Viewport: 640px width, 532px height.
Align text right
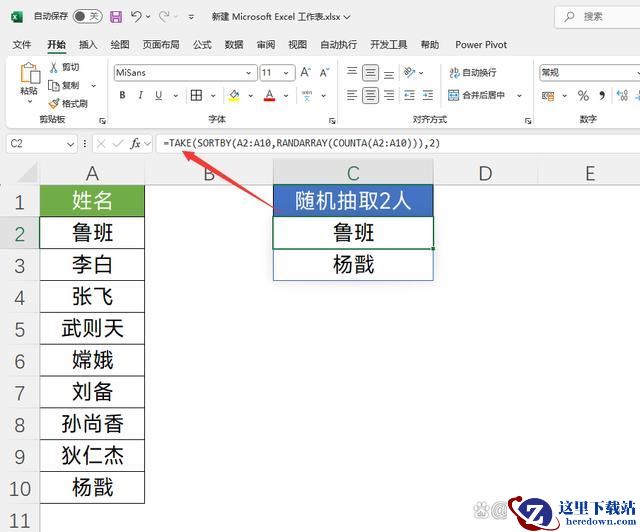pos(389,96)
